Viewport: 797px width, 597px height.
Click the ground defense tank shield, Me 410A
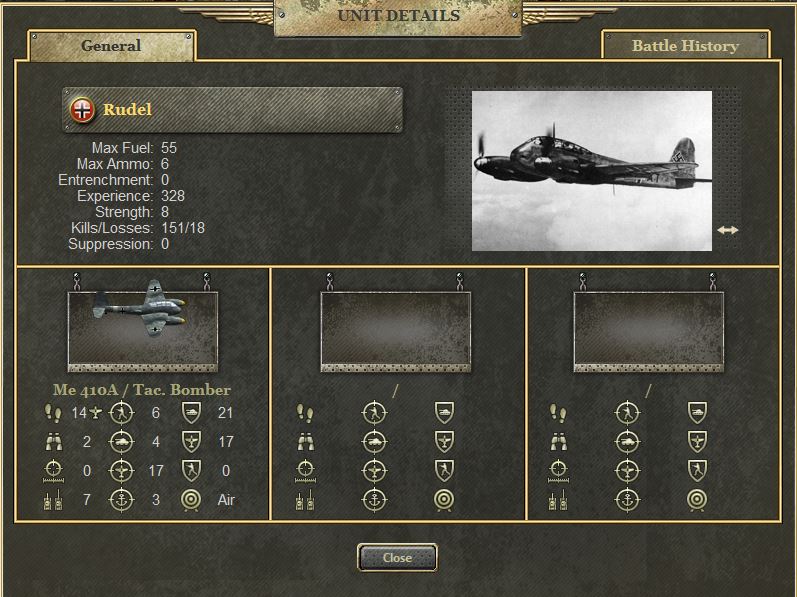(191, 412)
